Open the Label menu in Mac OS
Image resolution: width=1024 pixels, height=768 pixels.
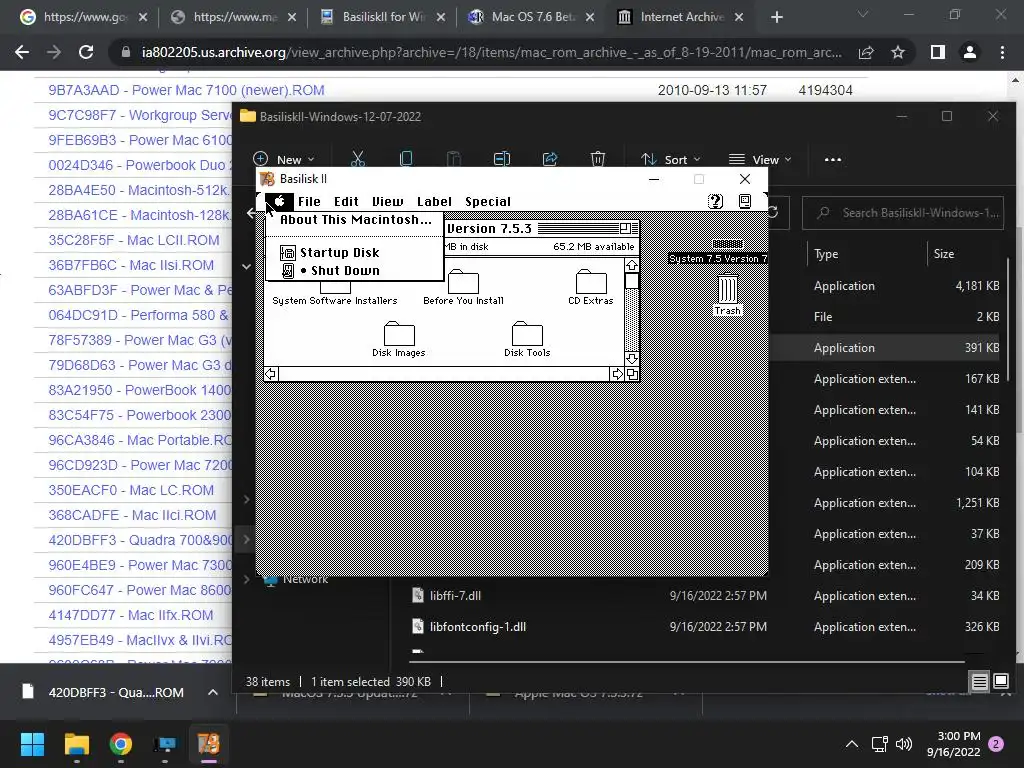coord(434,202)
